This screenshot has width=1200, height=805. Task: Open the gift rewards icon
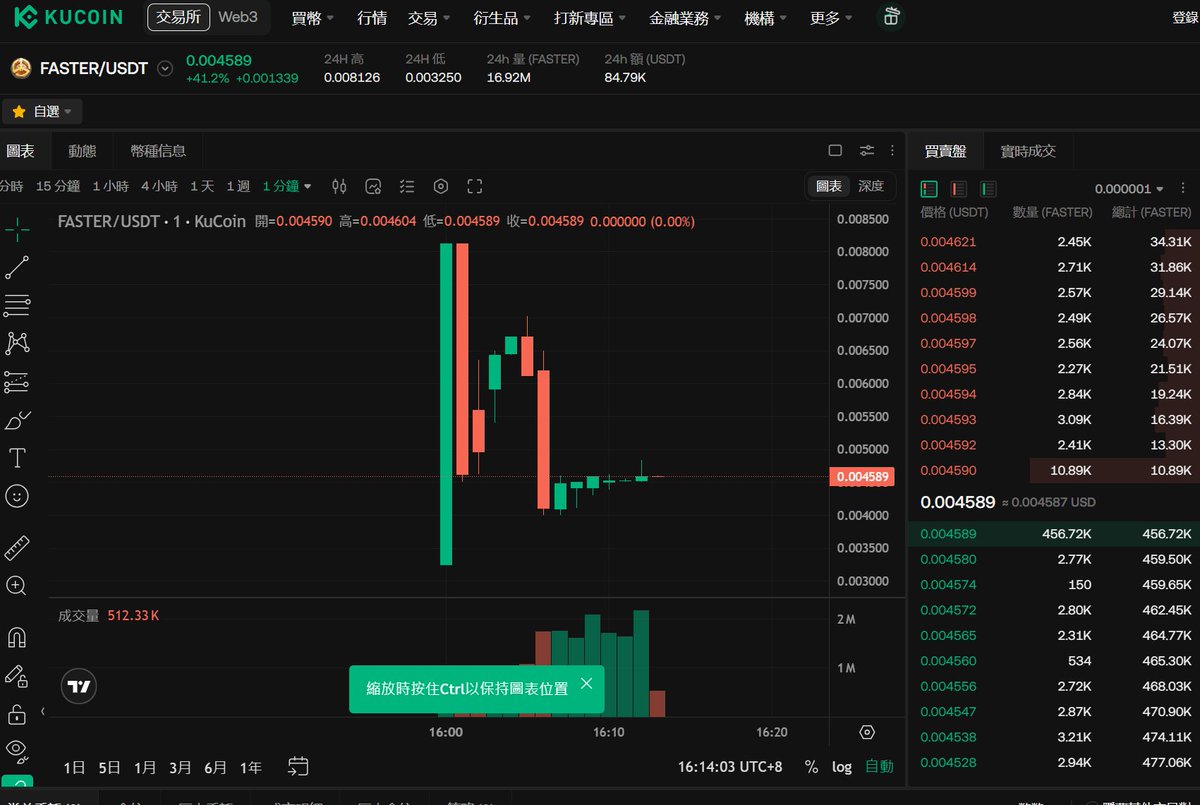pyautogui.click(x=891, y=17)
